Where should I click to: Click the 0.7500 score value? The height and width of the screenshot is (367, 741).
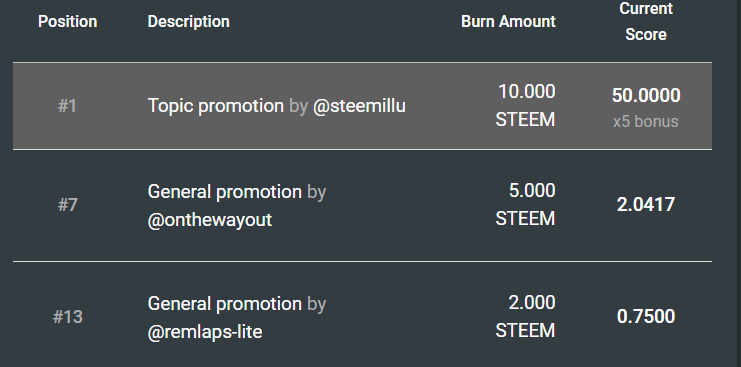click(x=646, y=317)
